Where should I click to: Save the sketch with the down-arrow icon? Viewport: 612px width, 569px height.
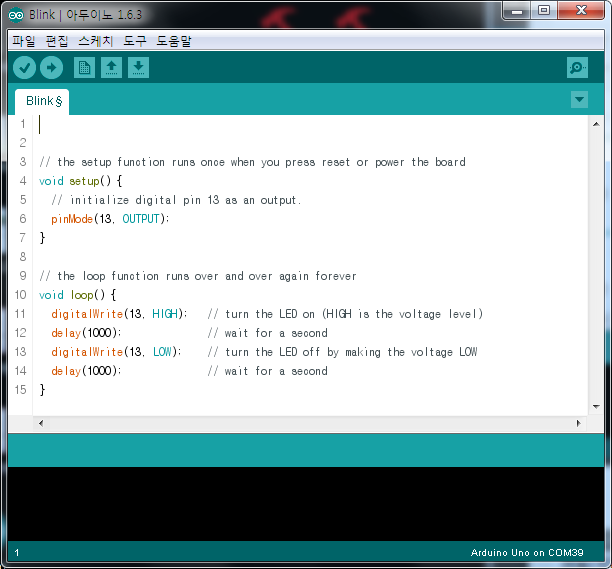click(x=138, y=68)
